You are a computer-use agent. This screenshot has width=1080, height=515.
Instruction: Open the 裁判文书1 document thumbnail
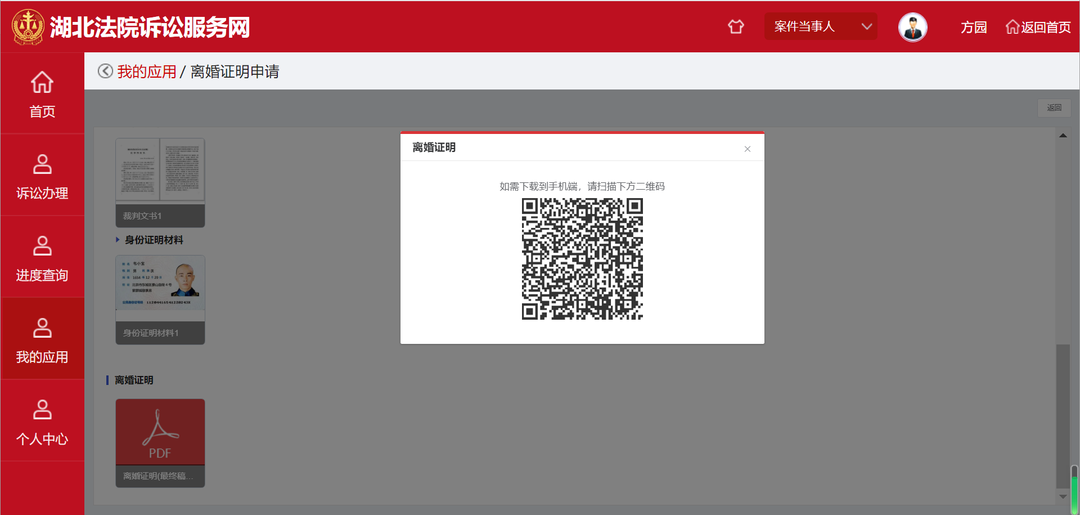pos(160,182)
